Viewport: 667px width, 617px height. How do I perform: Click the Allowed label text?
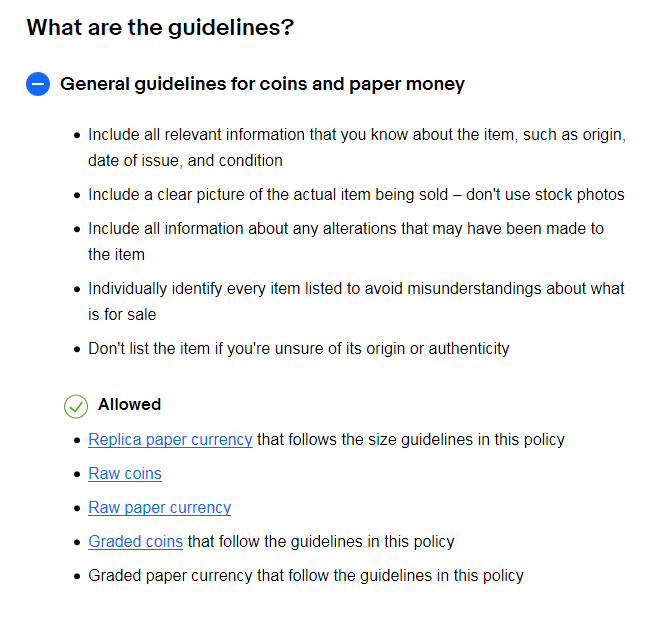[x=129, y=404]
